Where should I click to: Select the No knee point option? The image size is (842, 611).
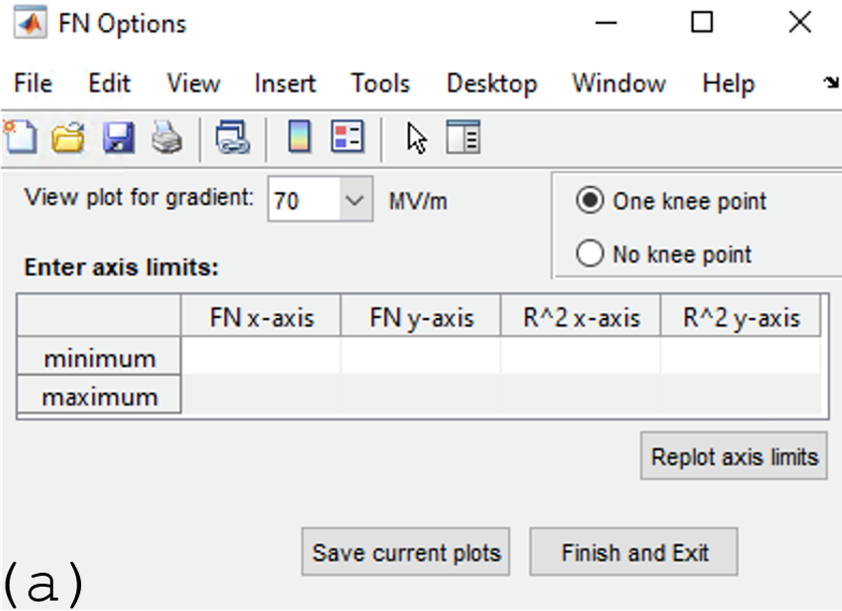click(591, 254)
